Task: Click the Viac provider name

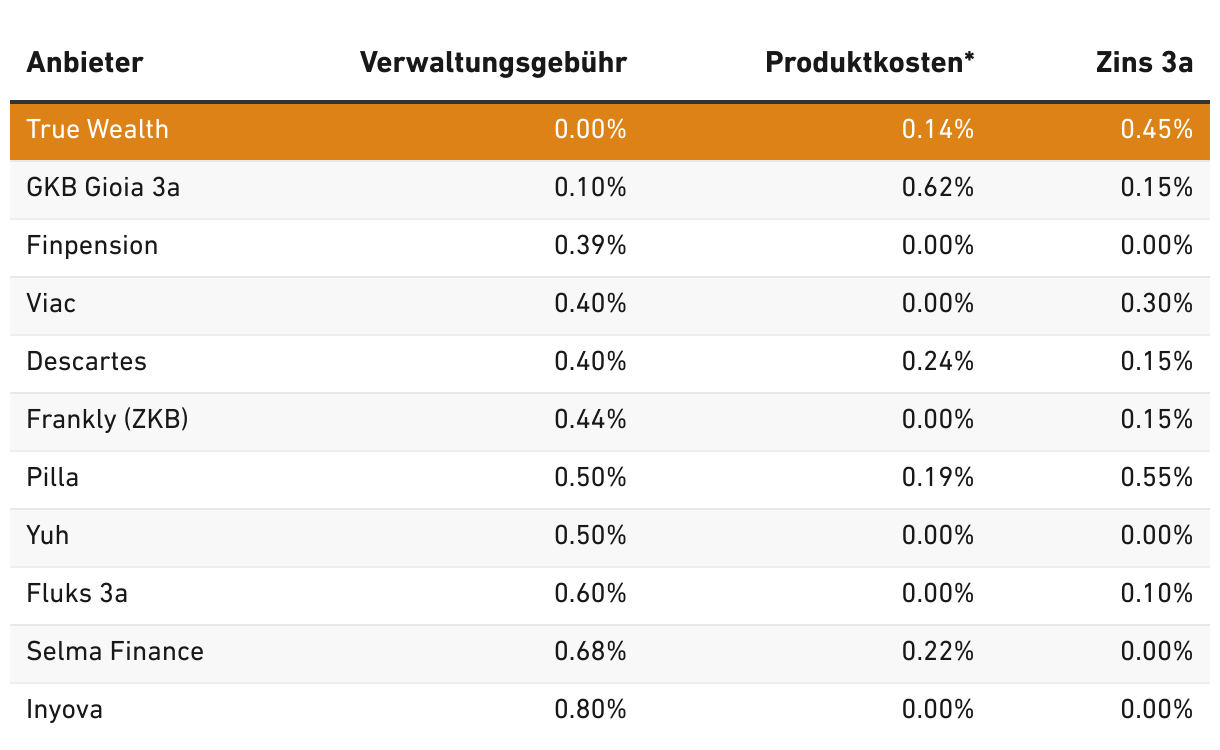Action: (51, 303)
